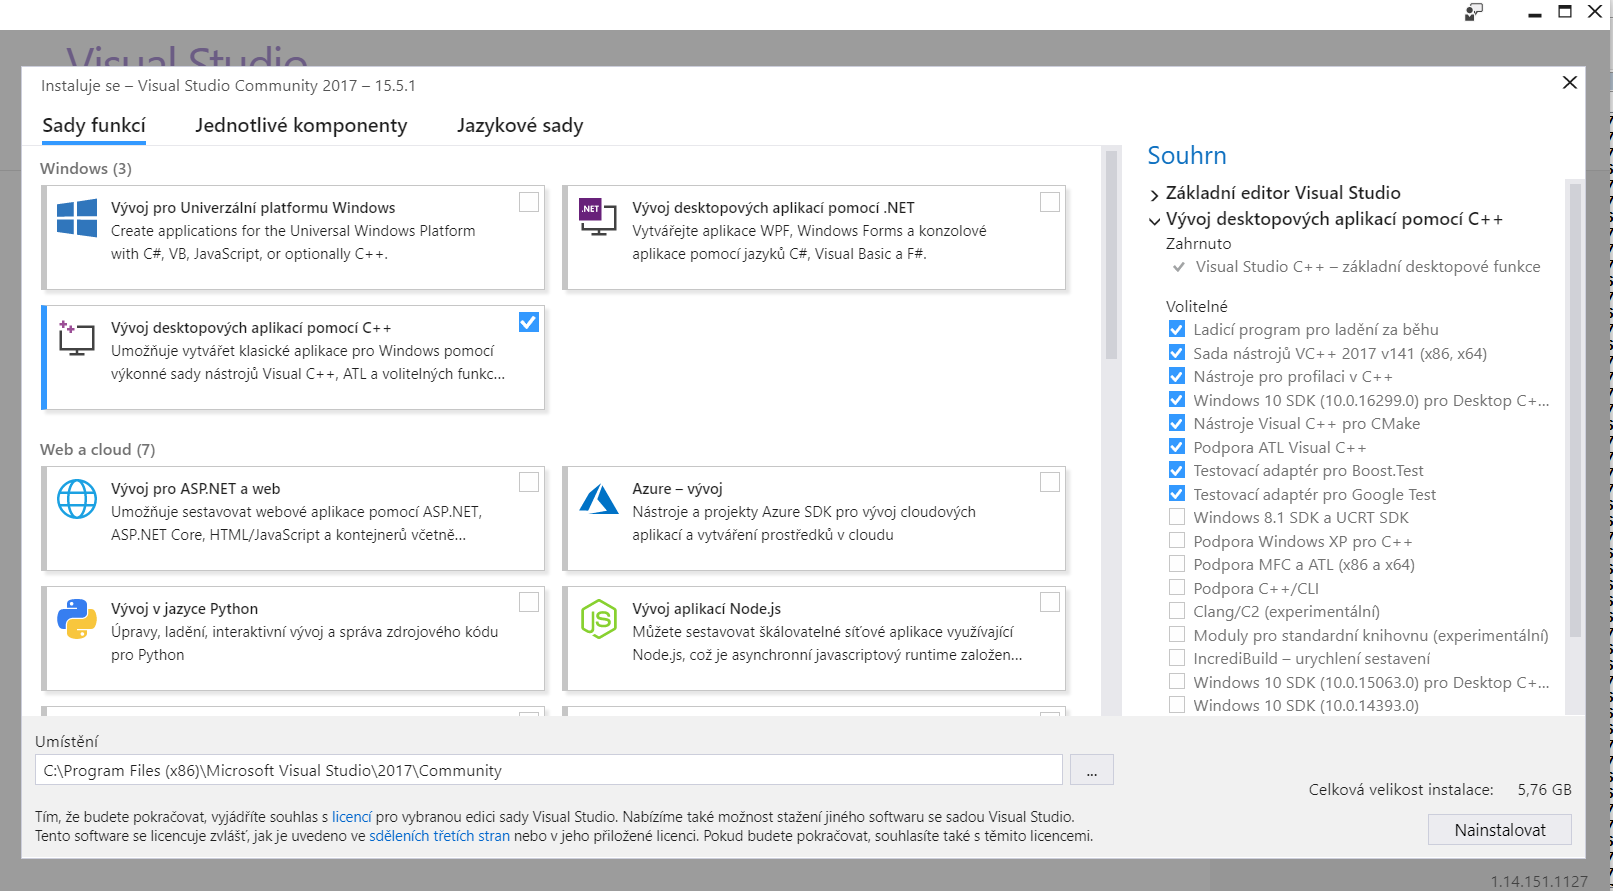This screenshot has height=891, width=1613.
Task: Collapse Vývoj desktopových aplikací pomocí C++ section
Action: pos(1155,220)
